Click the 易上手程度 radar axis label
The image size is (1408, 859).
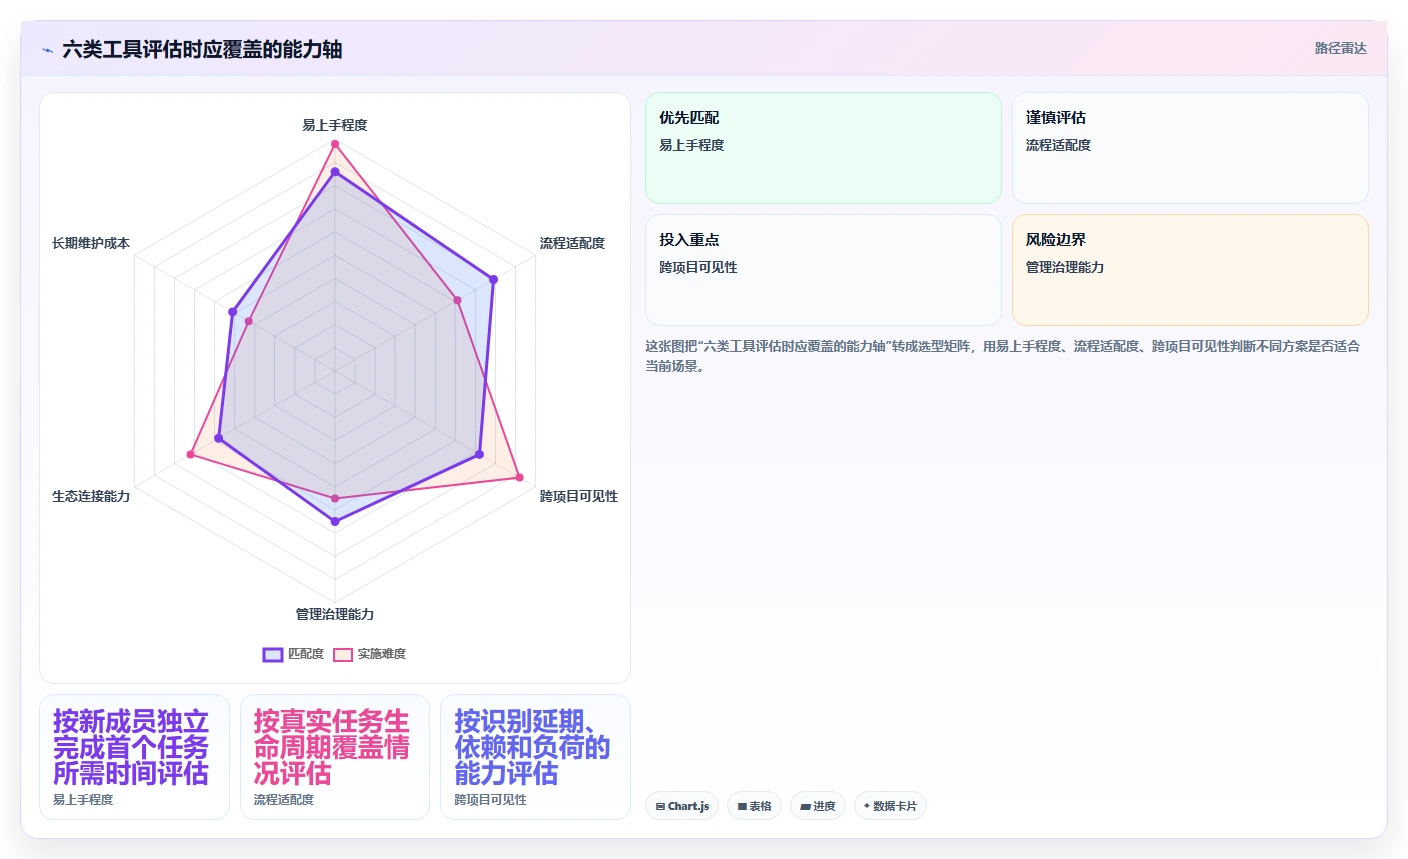[335, 125]
